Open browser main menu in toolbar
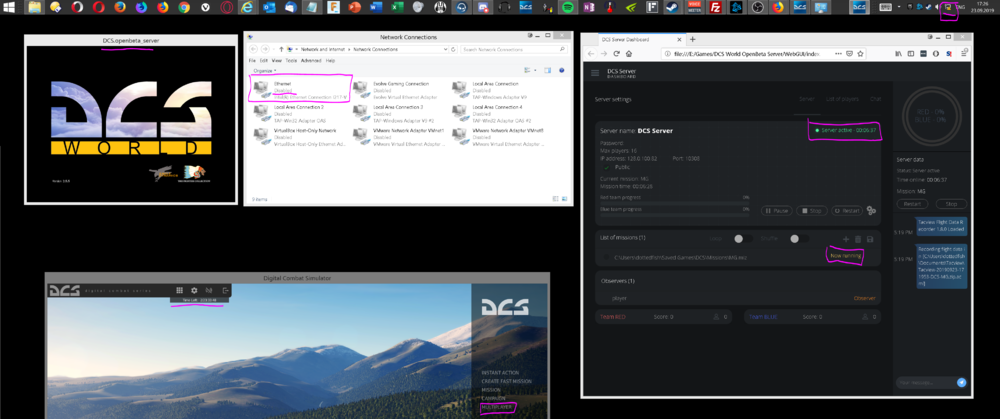Screen dimensions: 1000x419 click(964, 54)
